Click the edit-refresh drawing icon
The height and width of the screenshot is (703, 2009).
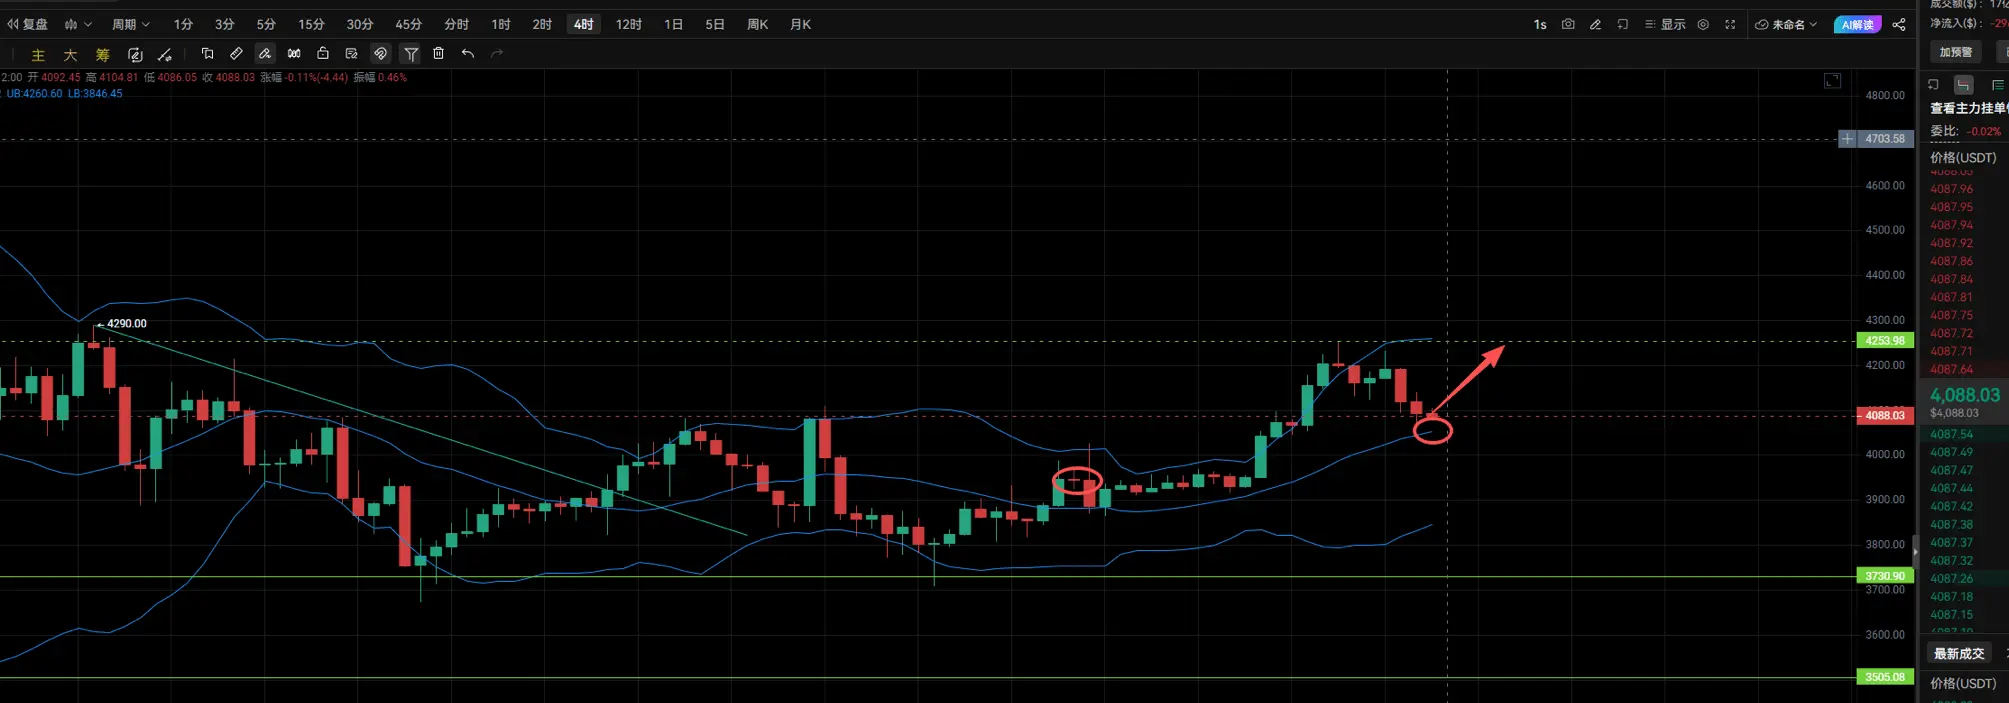[x=135, y=55]
